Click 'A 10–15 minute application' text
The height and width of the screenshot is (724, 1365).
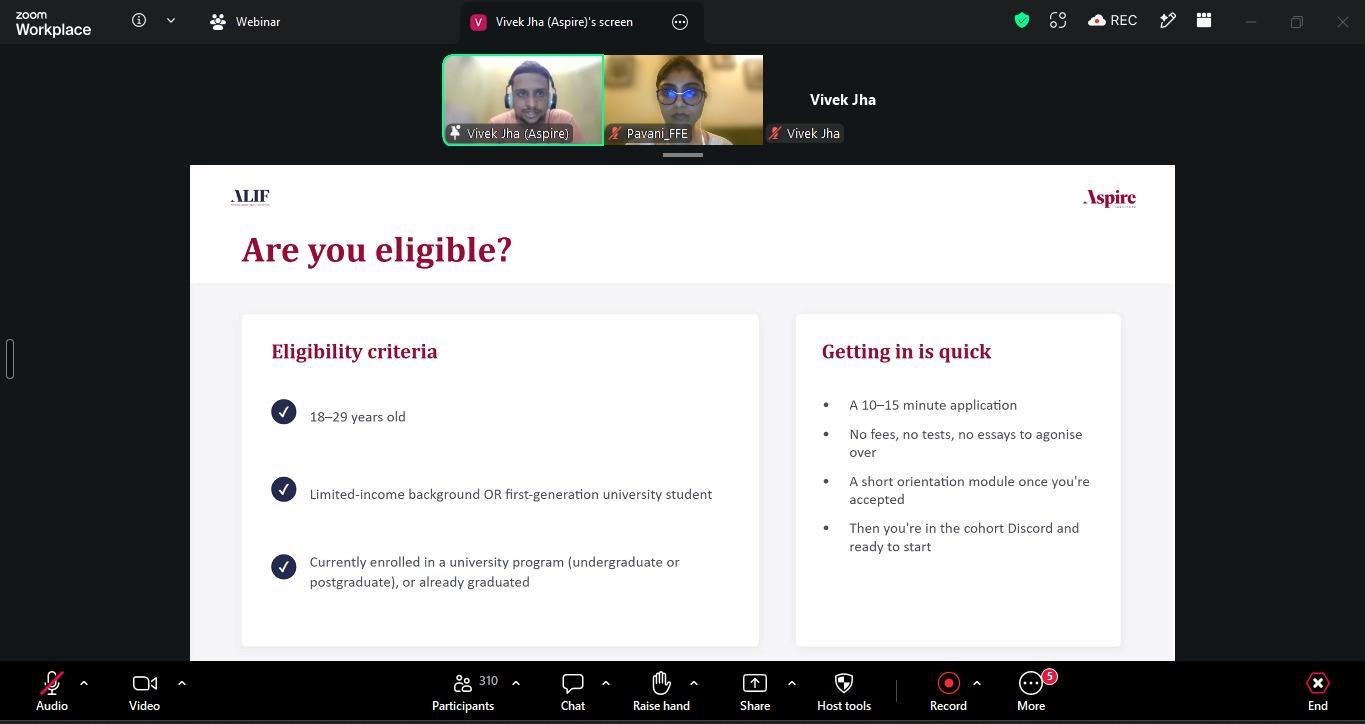pyautogui.click(x=933, y=405)
